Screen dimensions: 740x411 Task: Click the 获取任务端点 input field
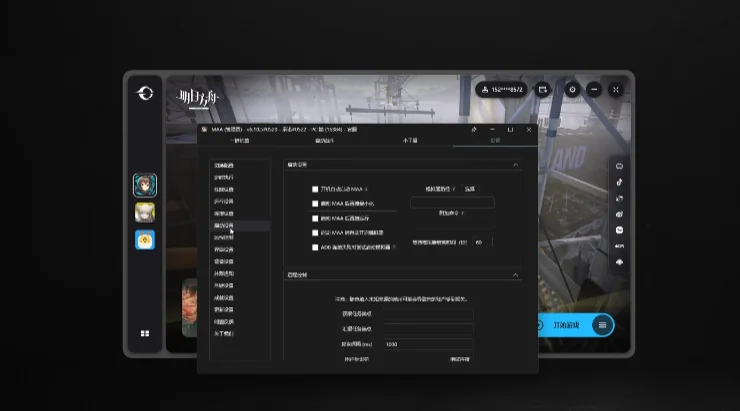point(428,314)
